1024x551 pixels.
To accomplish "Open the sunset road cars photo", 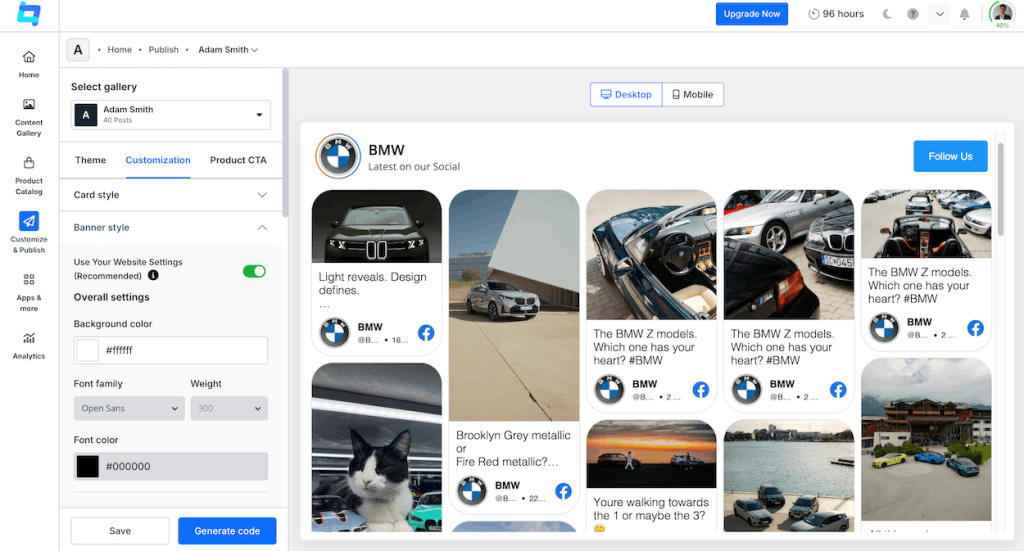I will coord(651,454).
